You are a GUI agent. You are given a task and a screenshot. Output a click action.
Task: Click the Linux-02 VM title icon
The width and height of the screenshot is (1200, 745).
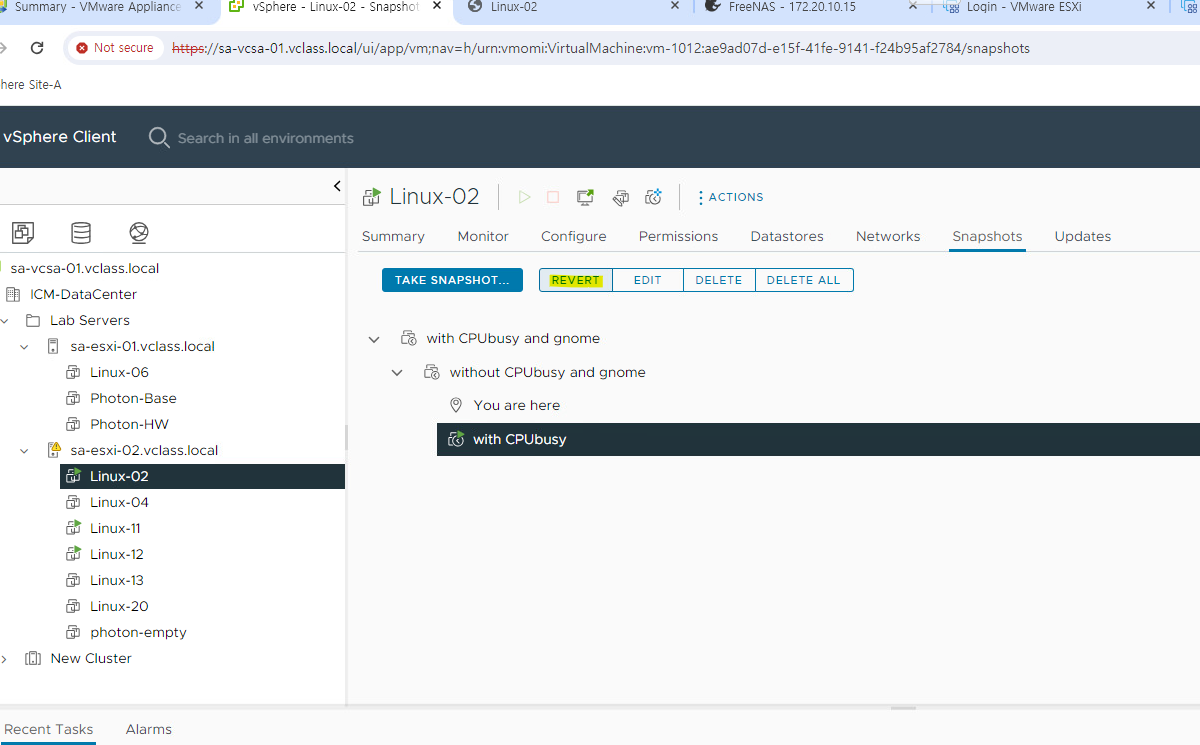(371, 197)
